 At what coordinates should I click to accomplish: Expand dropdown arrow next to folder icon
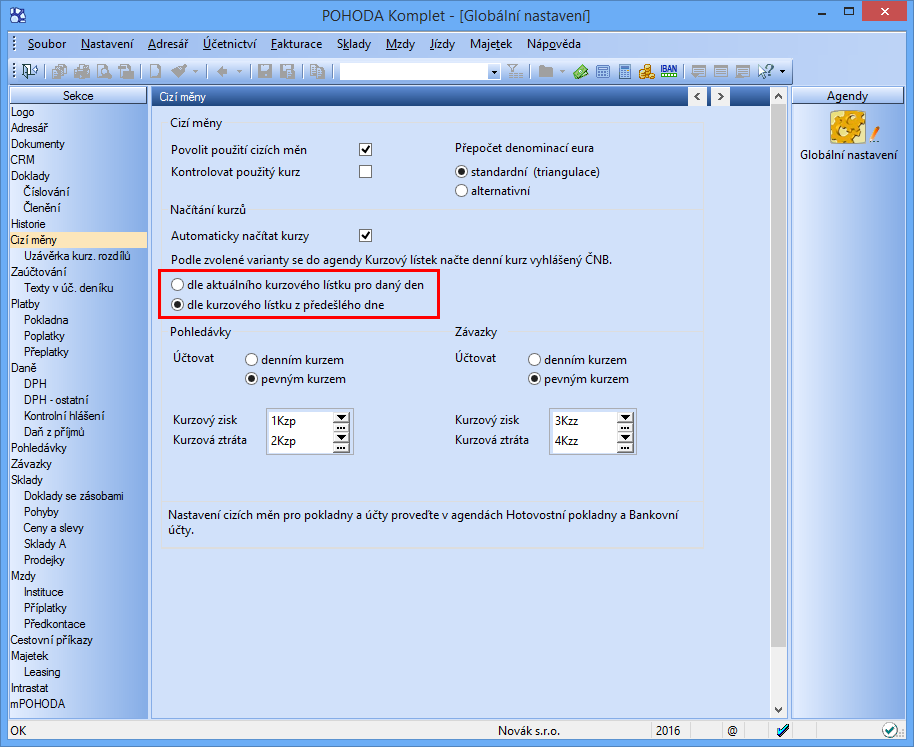(563, 72)
